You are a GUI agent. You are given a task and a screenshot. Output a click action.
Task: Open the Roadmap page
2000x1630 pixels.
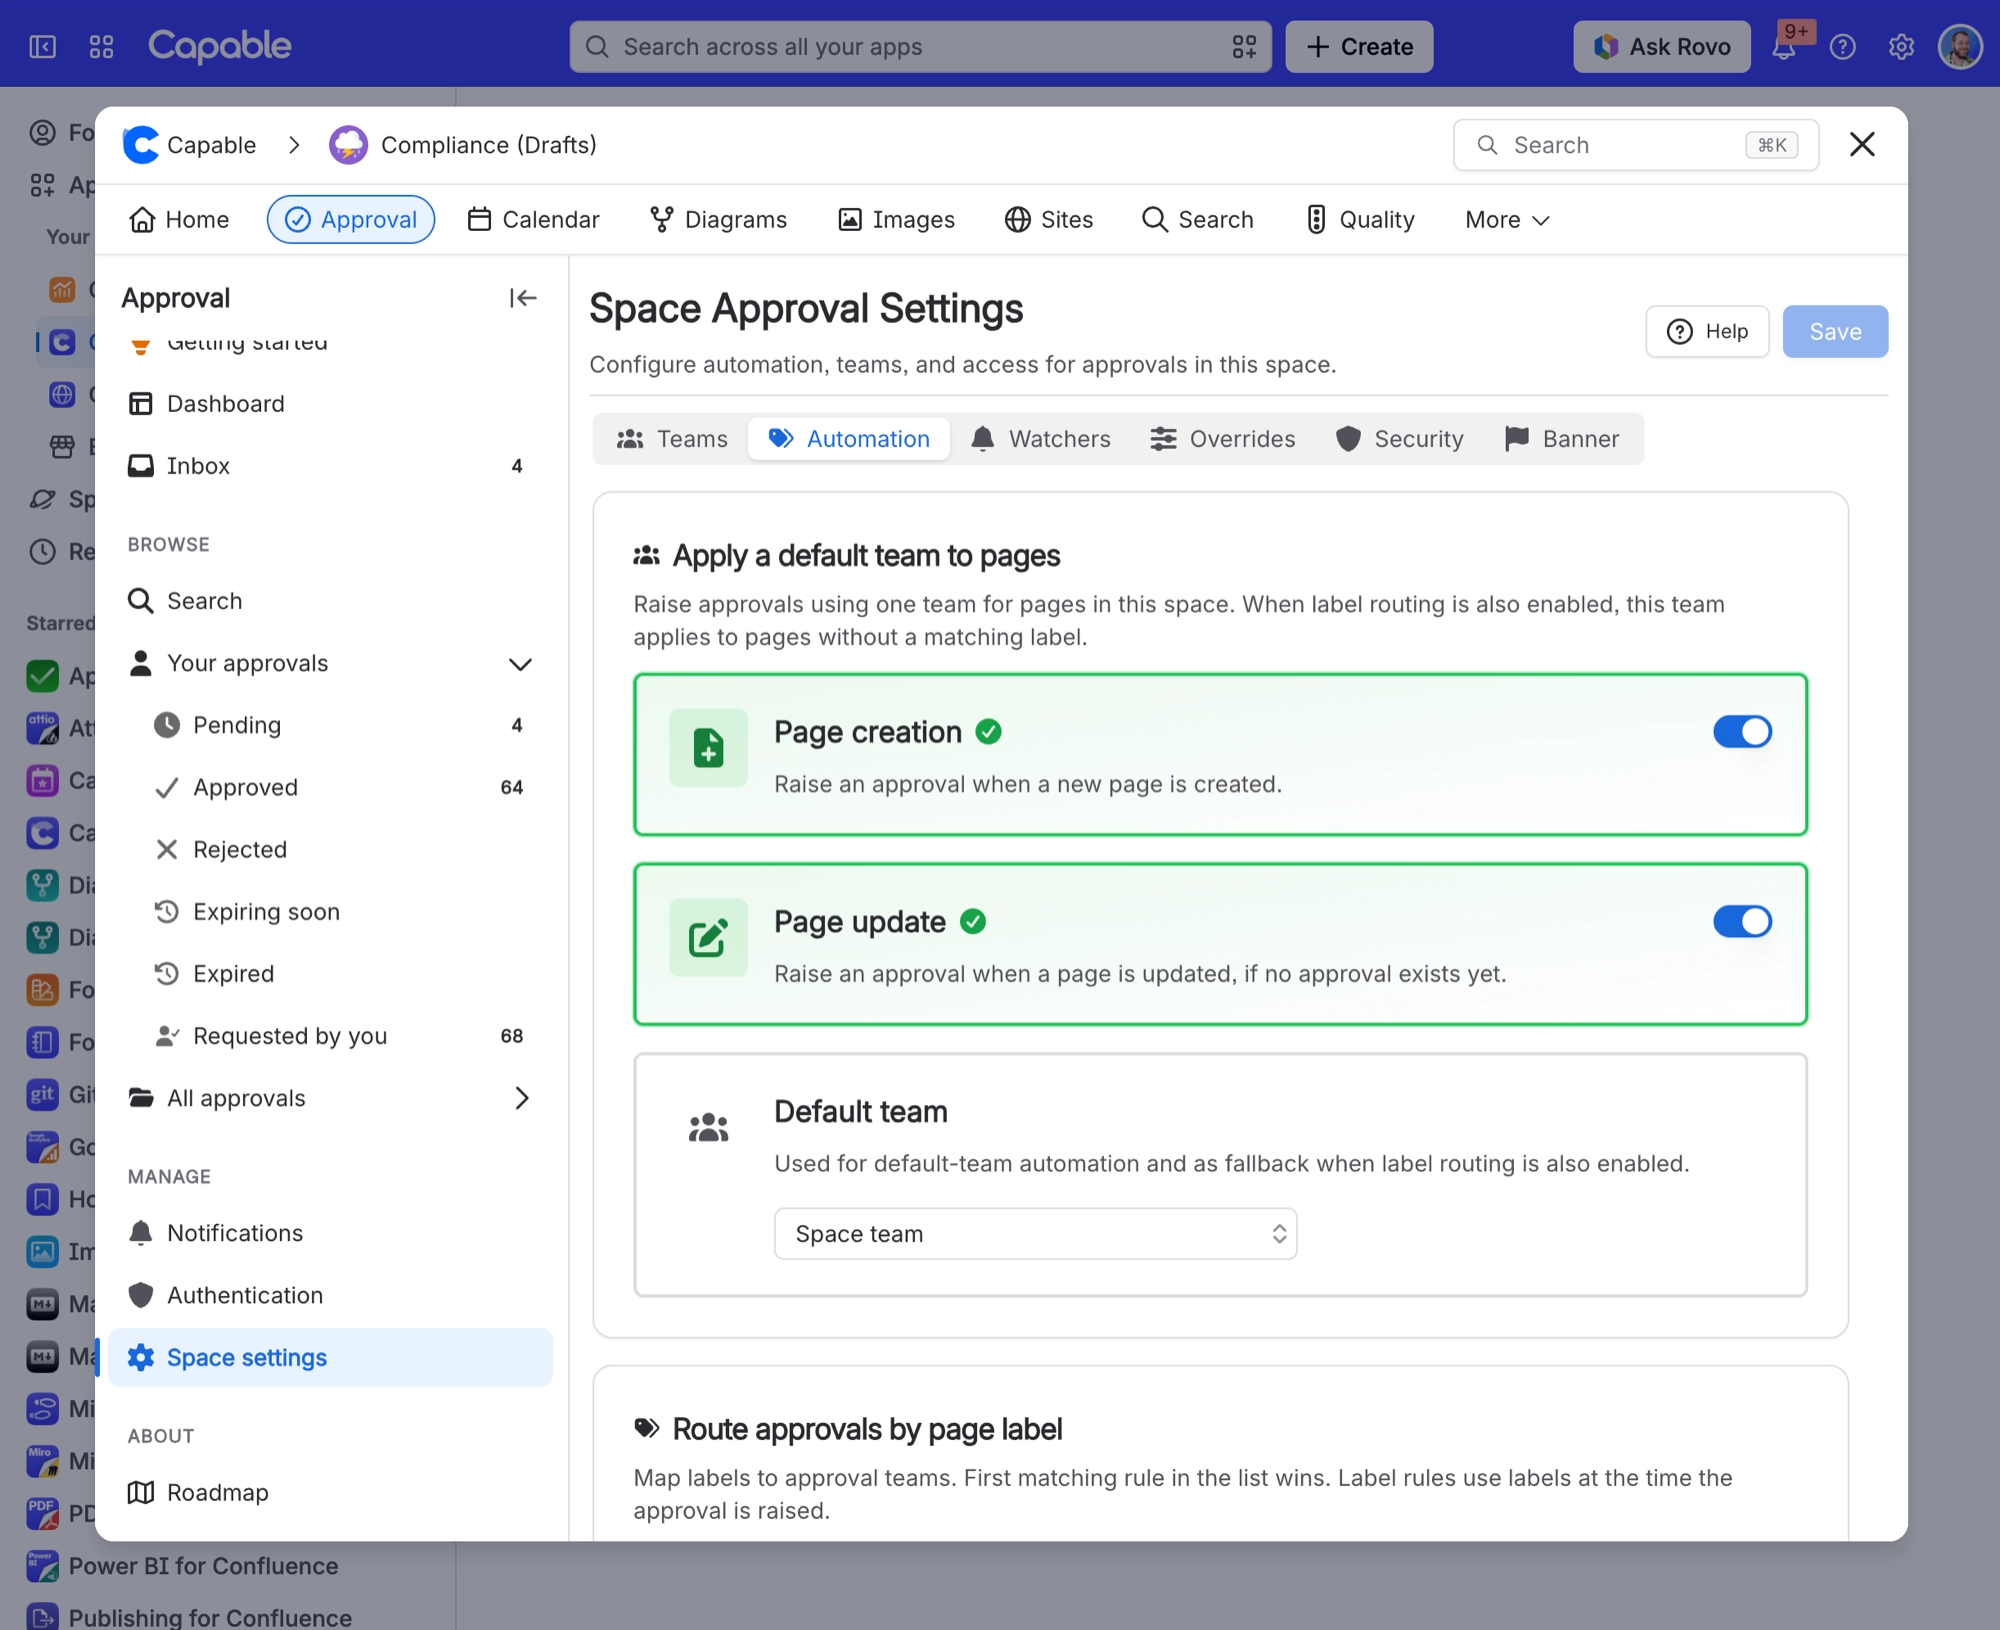(x=330, y=1492)
